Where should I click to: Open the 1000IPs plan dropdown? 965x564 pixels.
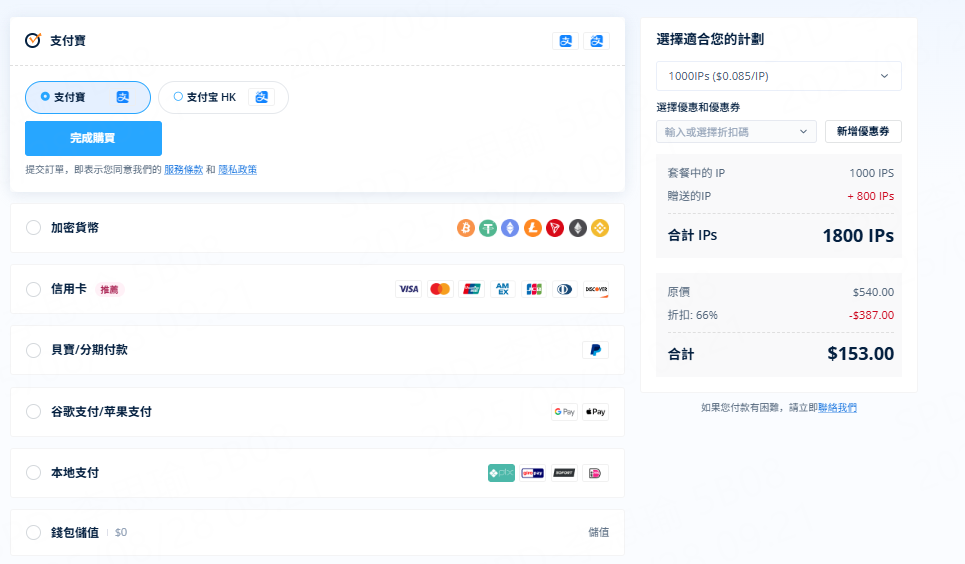pos(778,76)
